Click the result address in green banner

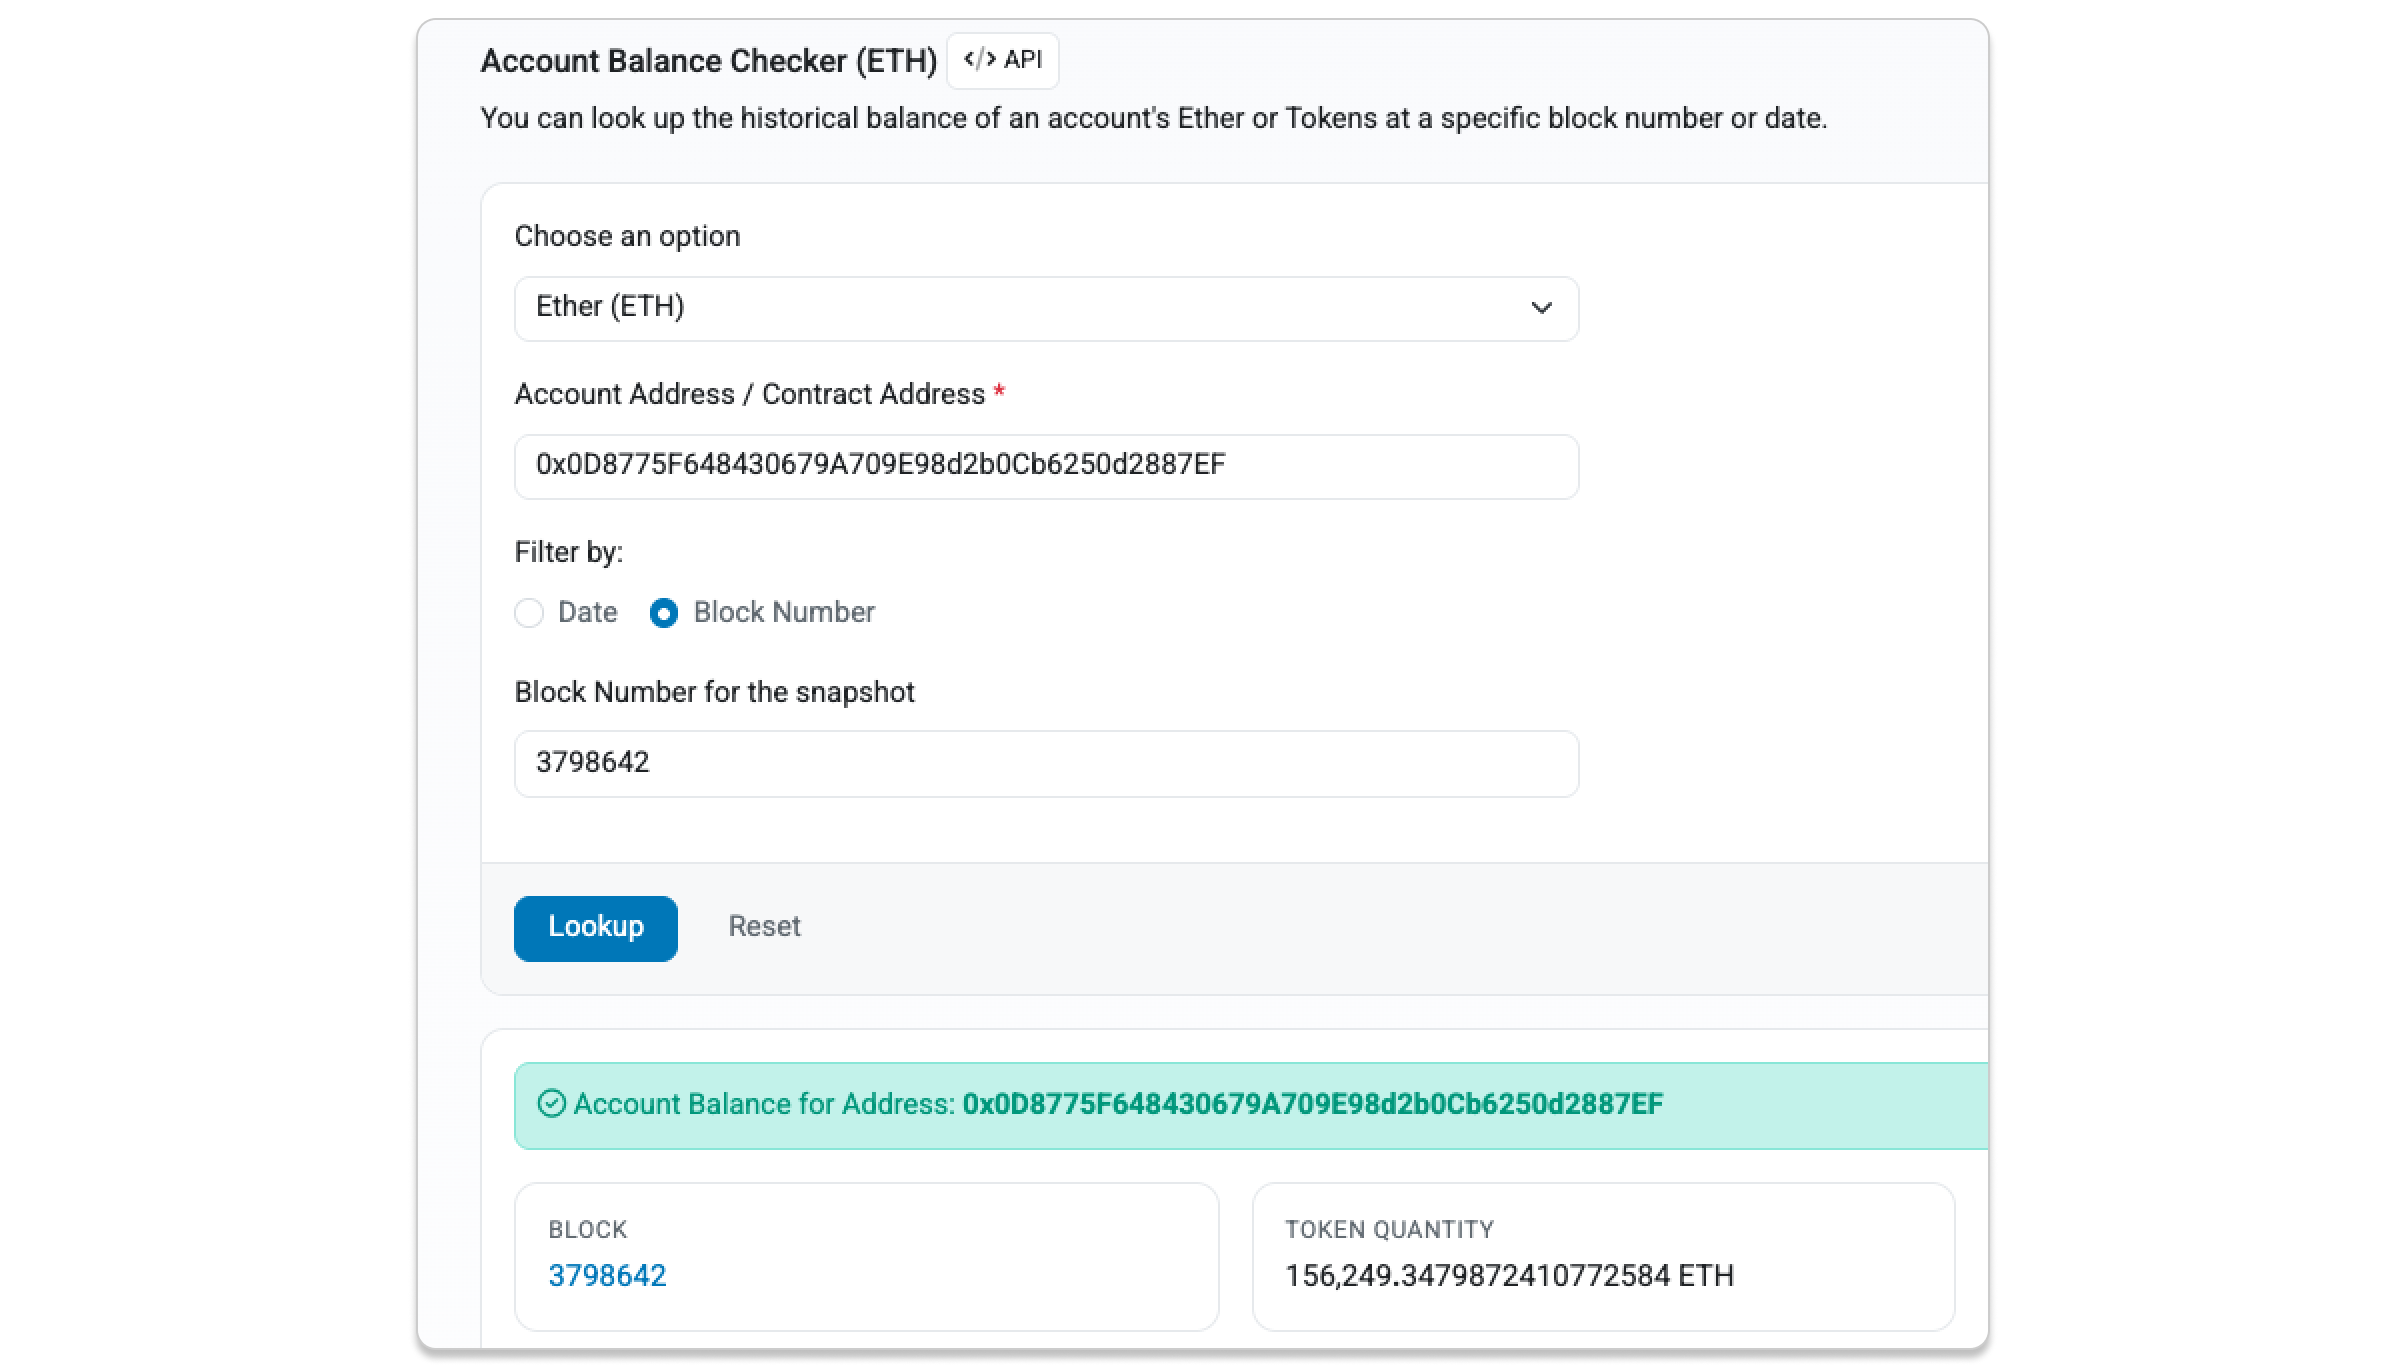(1312, 1104)
